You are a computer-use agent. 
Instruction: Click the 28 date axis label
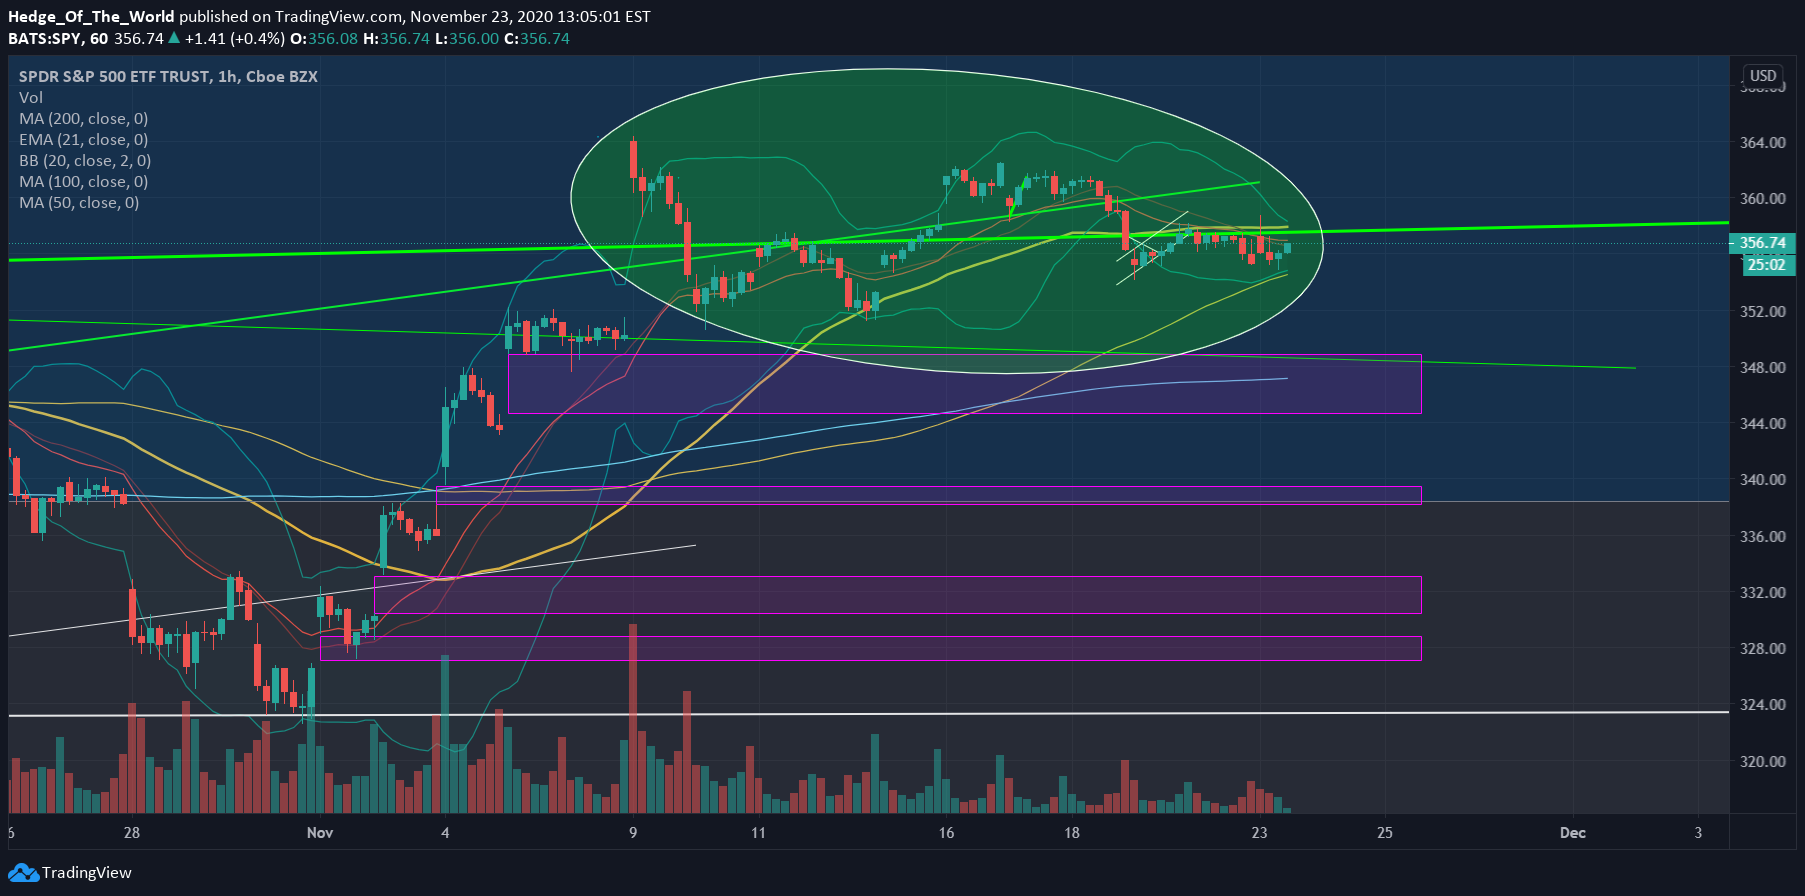132,832
